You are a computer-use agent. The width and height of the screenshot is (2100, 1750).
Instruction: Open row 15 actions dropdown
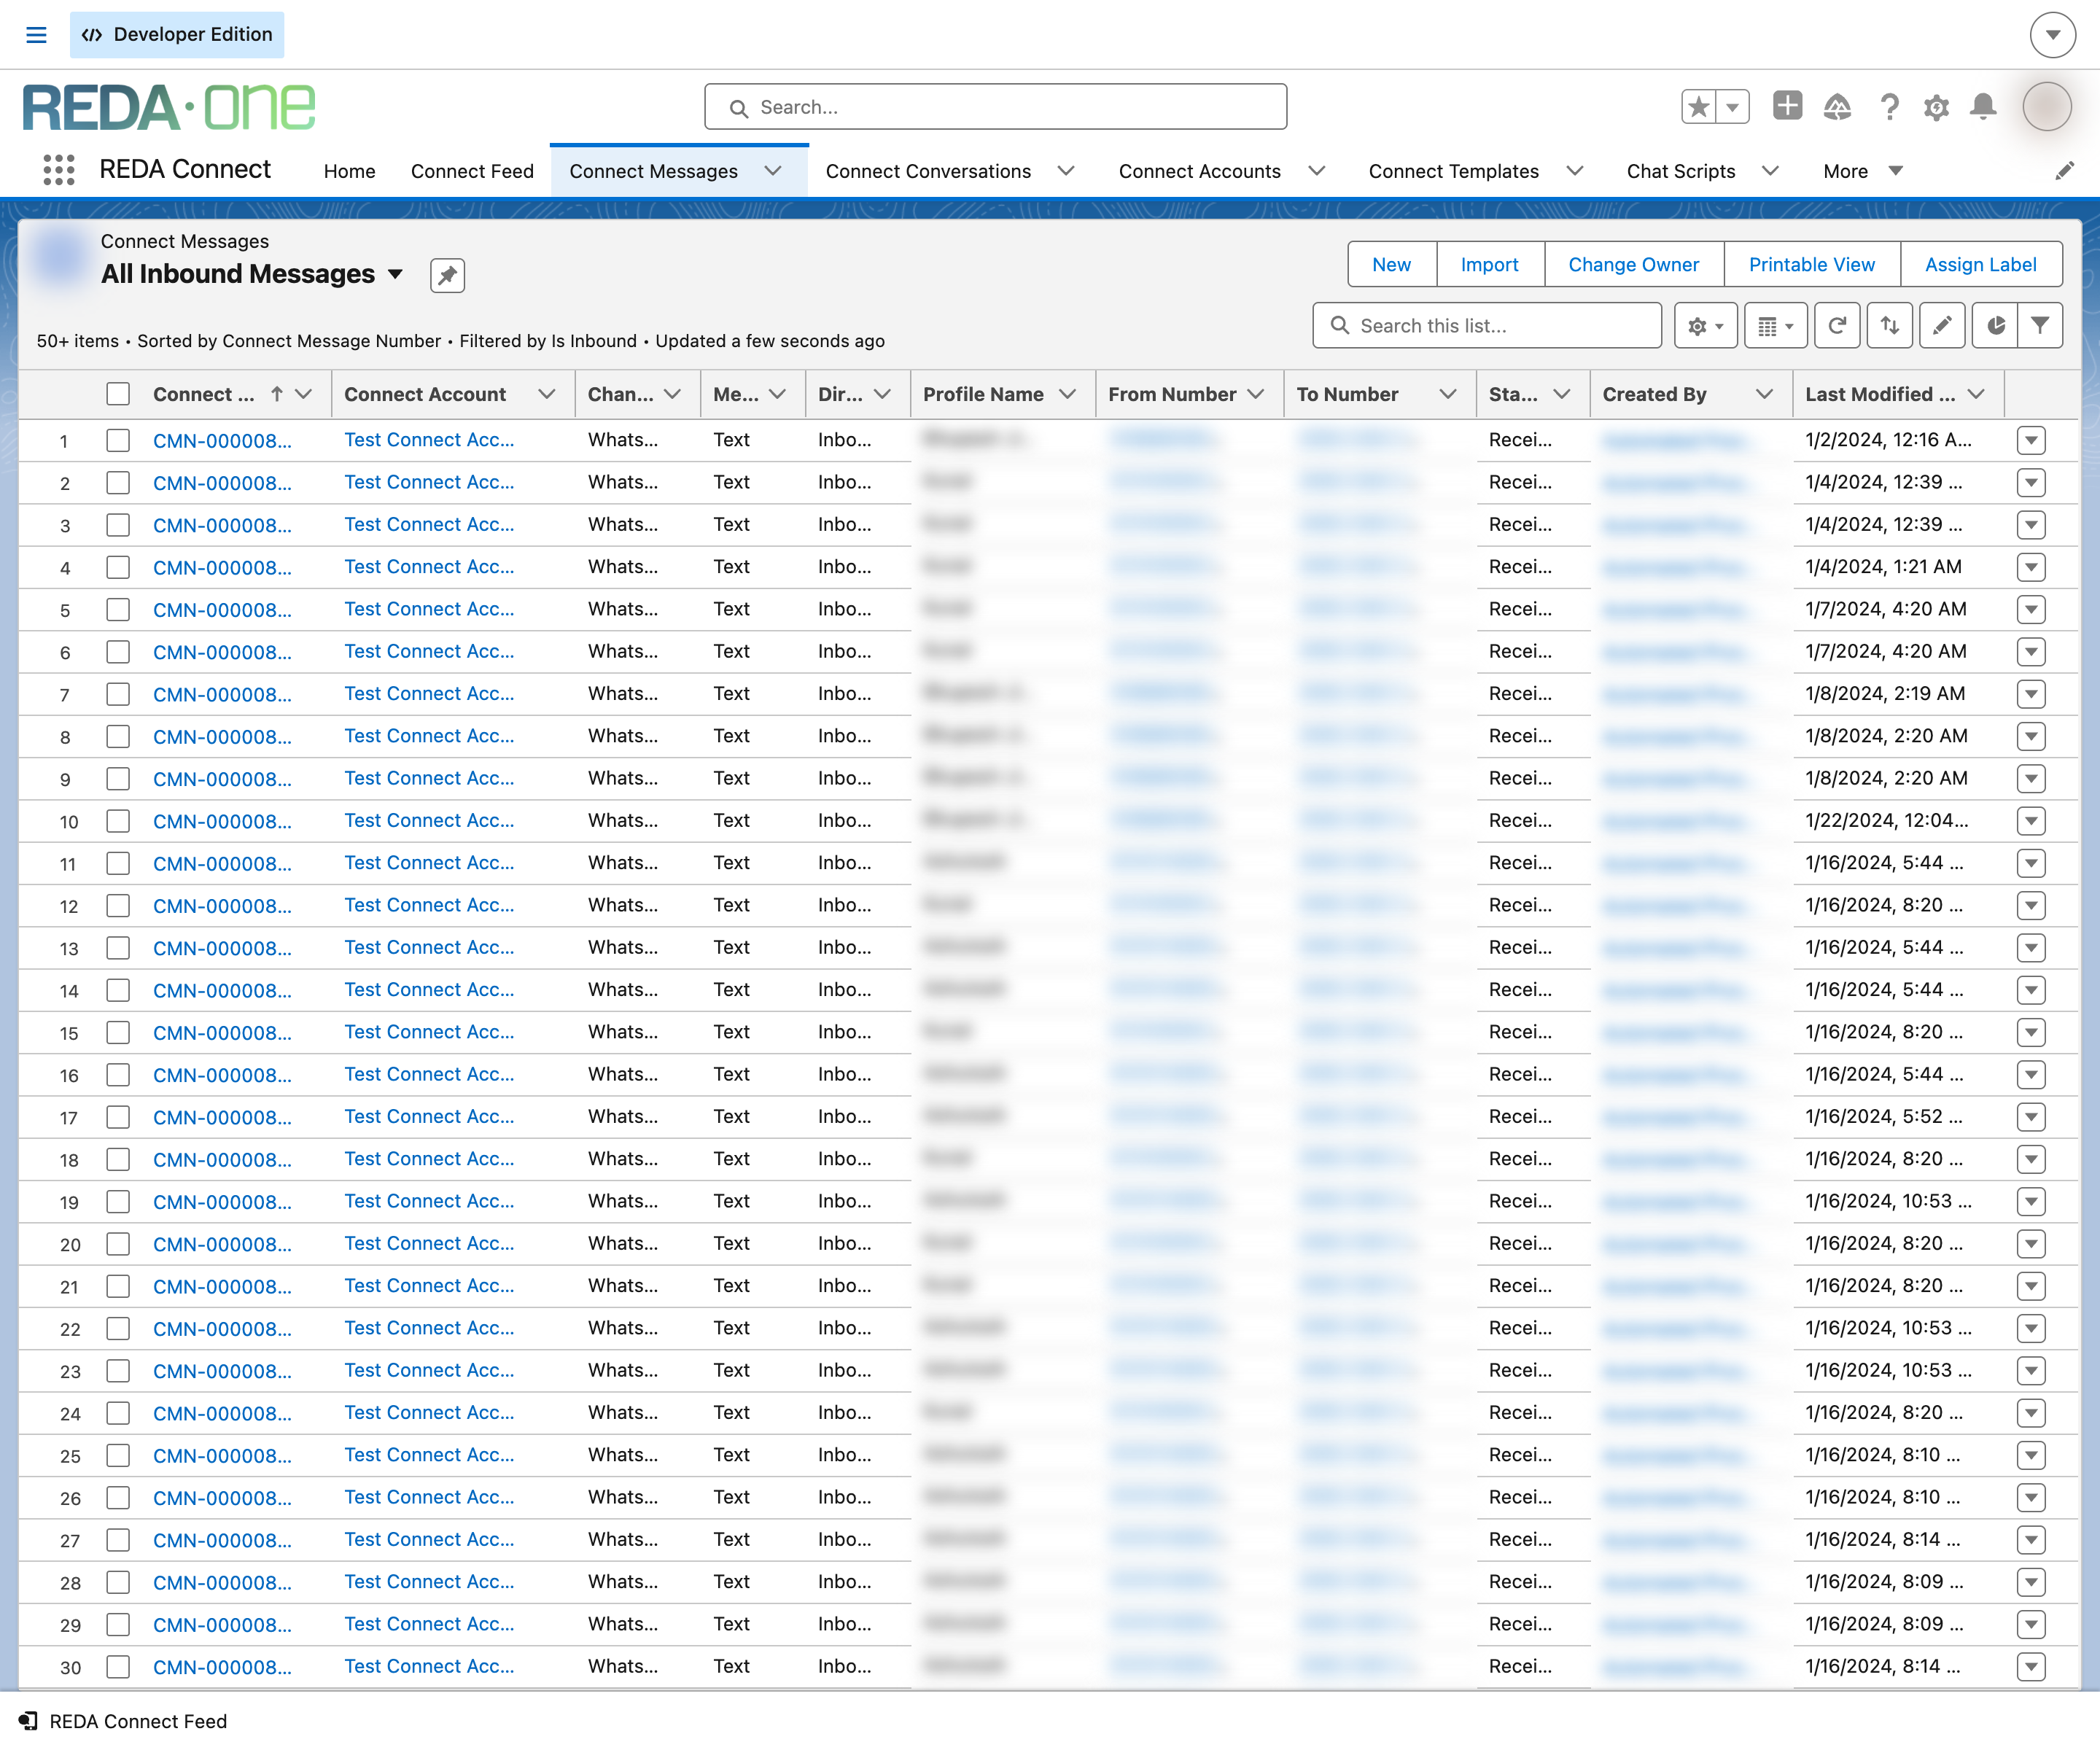click(2030, 1032)
